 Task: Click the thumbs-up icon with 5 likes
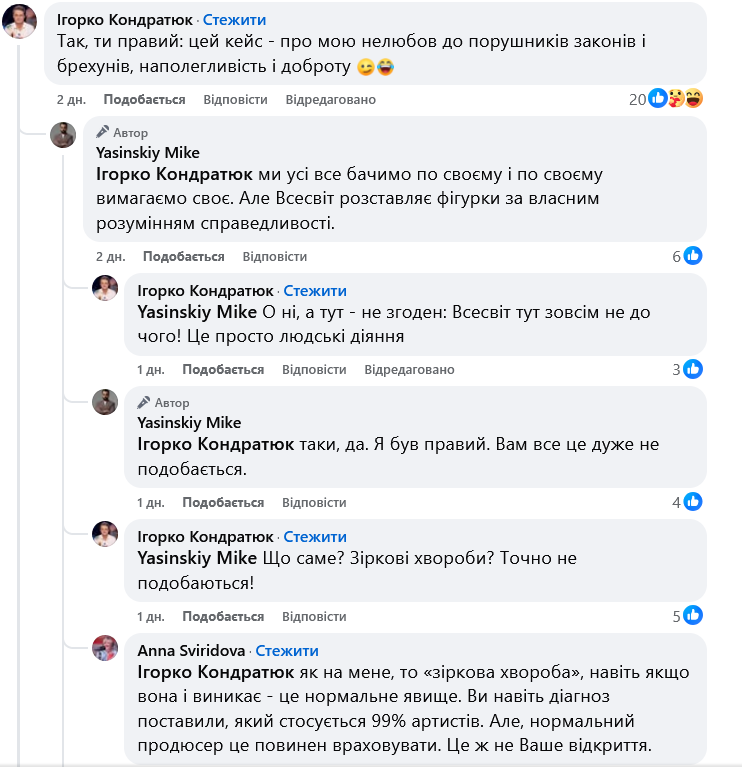coord(693,616)
